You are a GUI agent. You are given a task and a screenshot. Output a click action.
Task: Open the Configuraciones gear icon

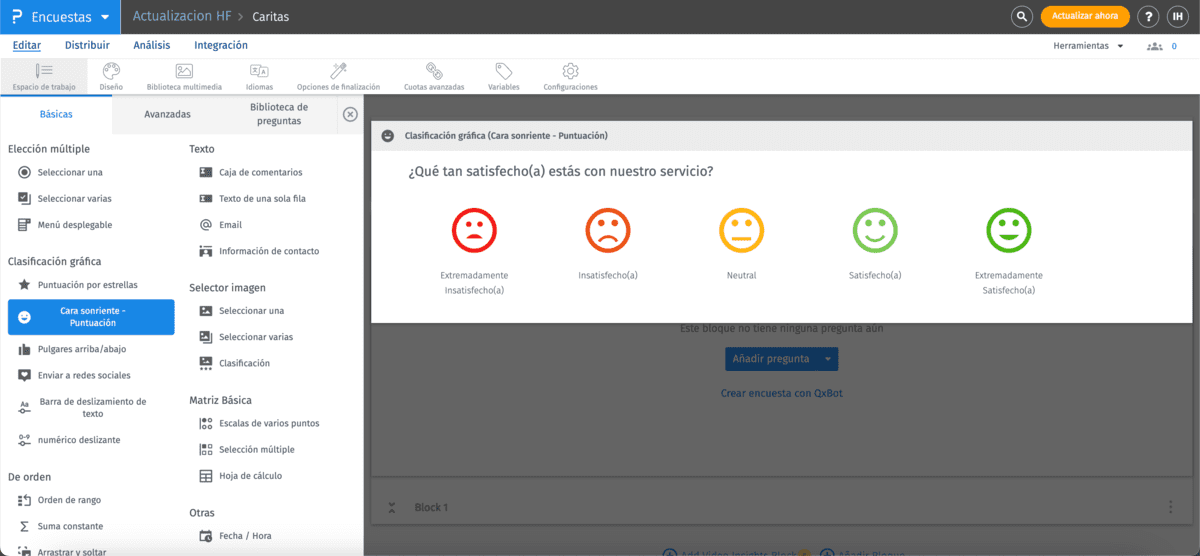[570, 76]
